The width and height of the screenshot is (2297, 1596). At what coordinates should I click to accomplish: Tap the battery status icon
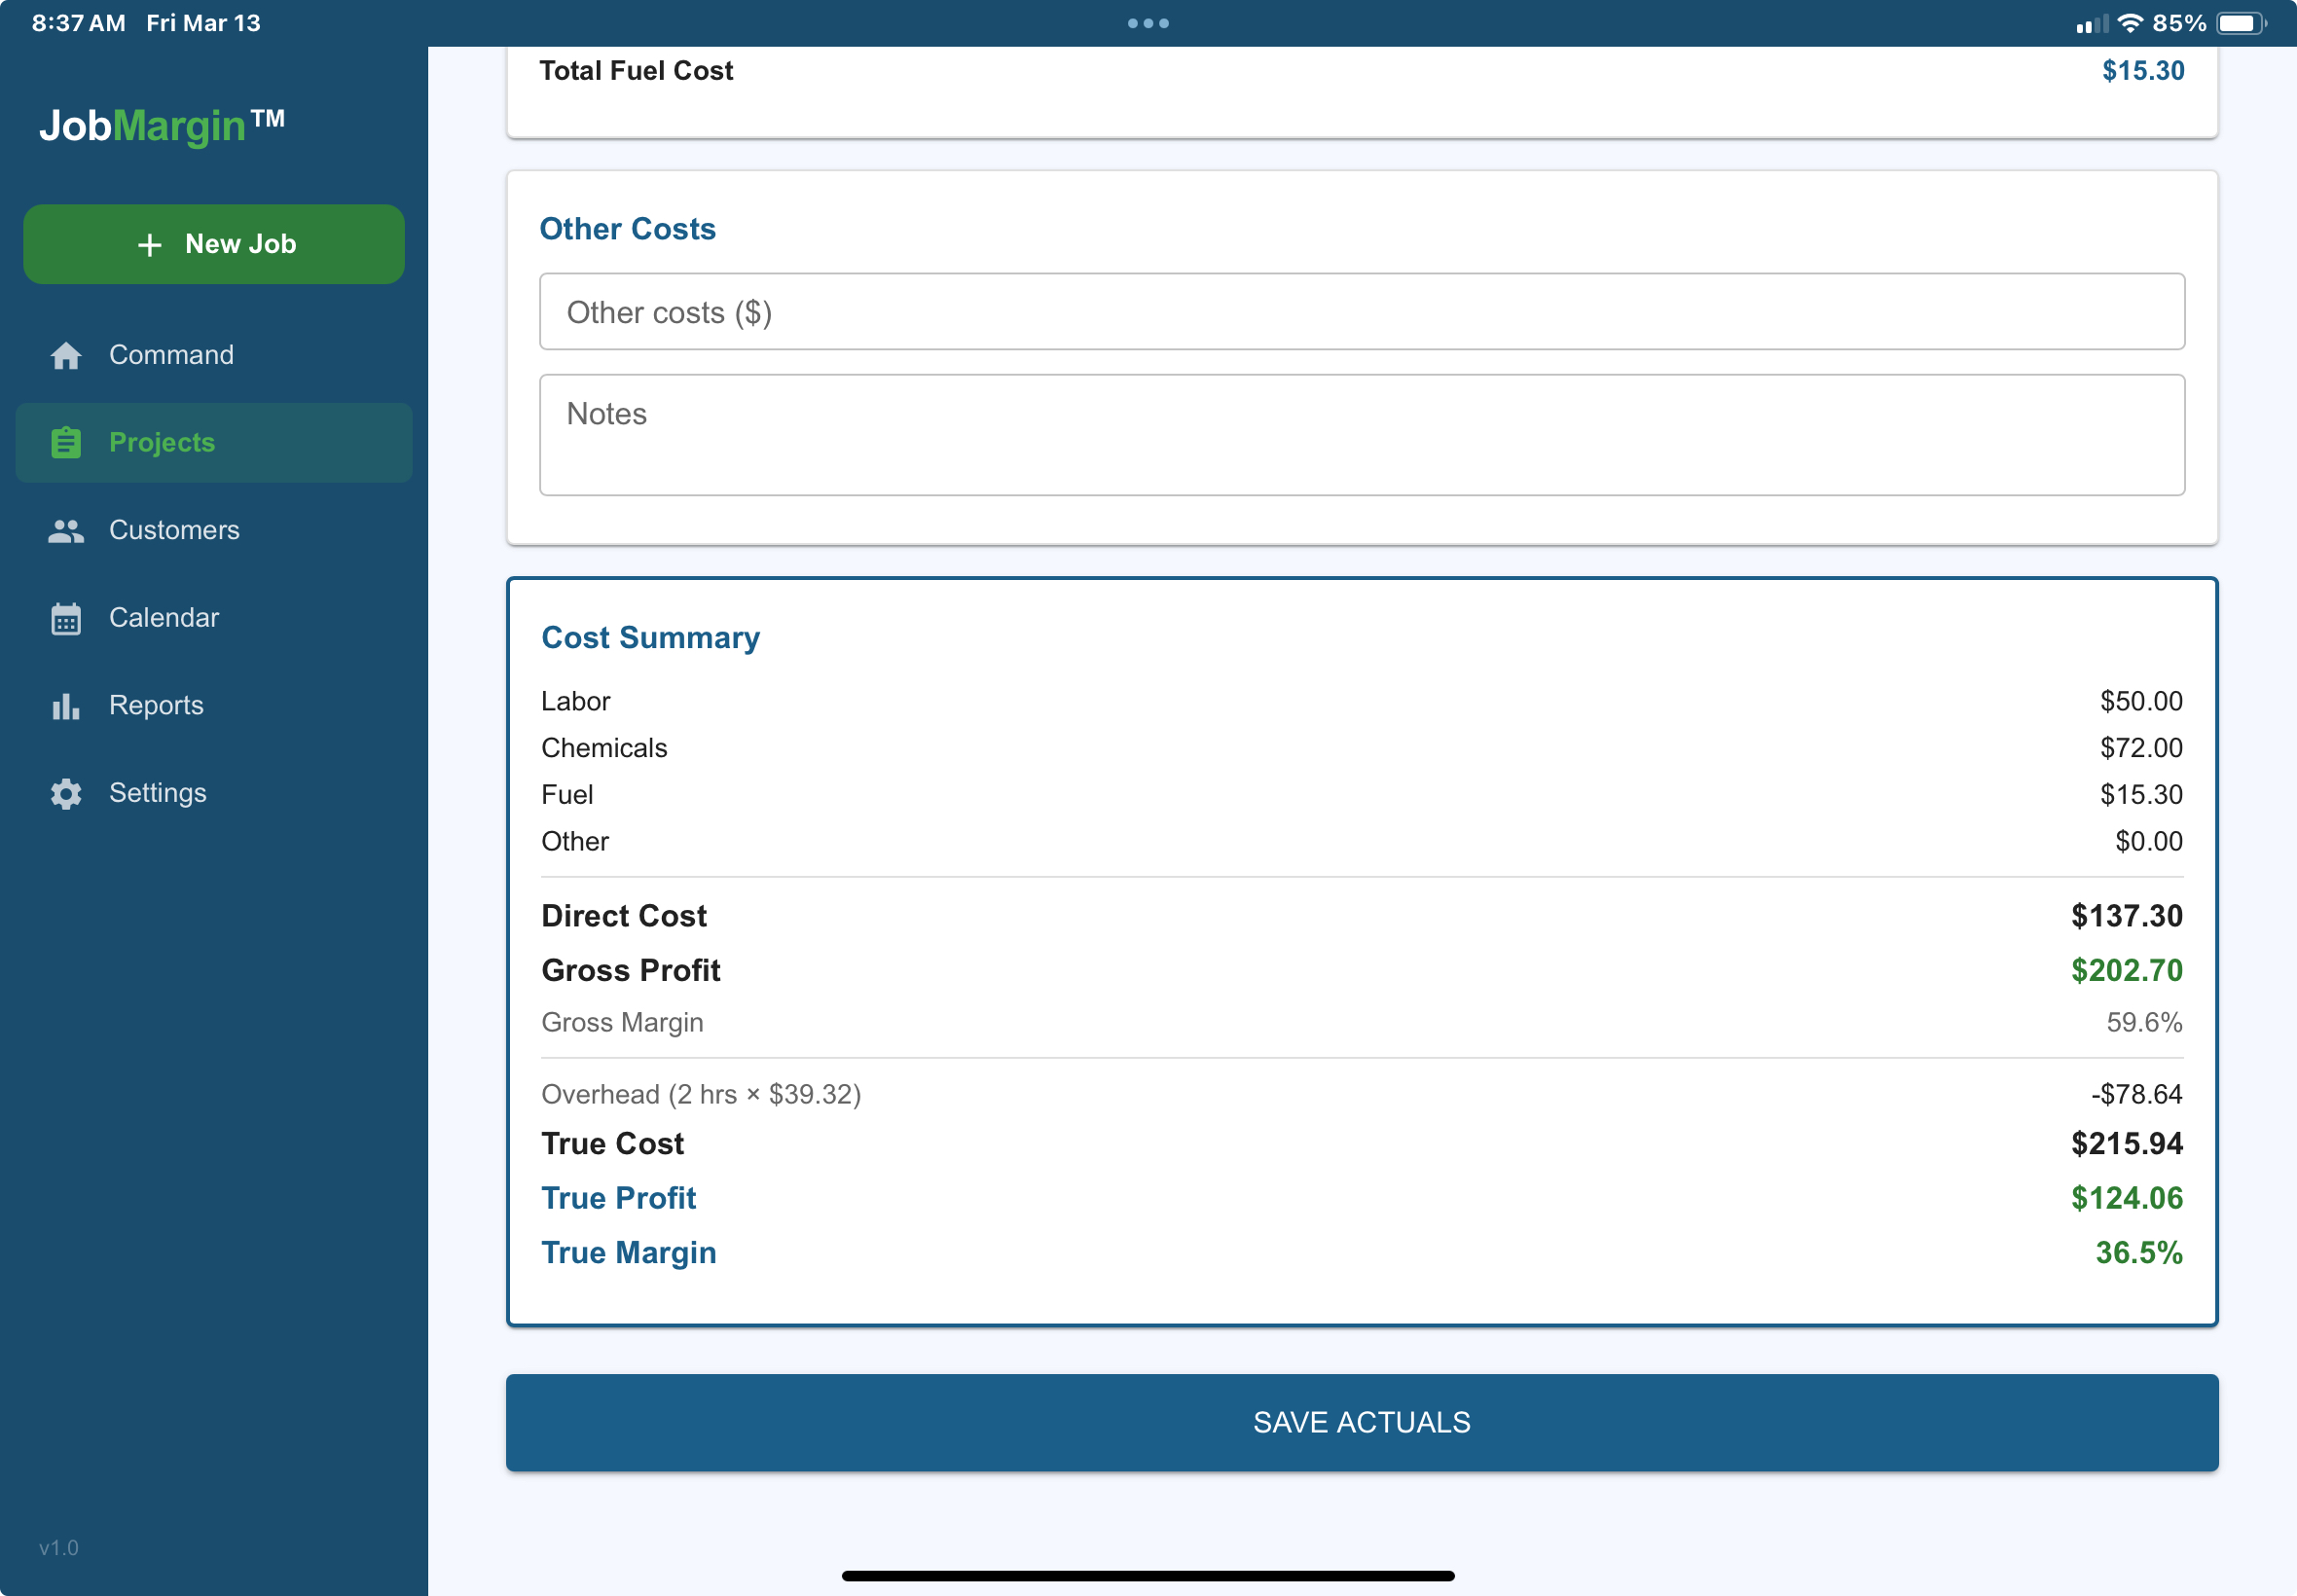[2240, 23]
